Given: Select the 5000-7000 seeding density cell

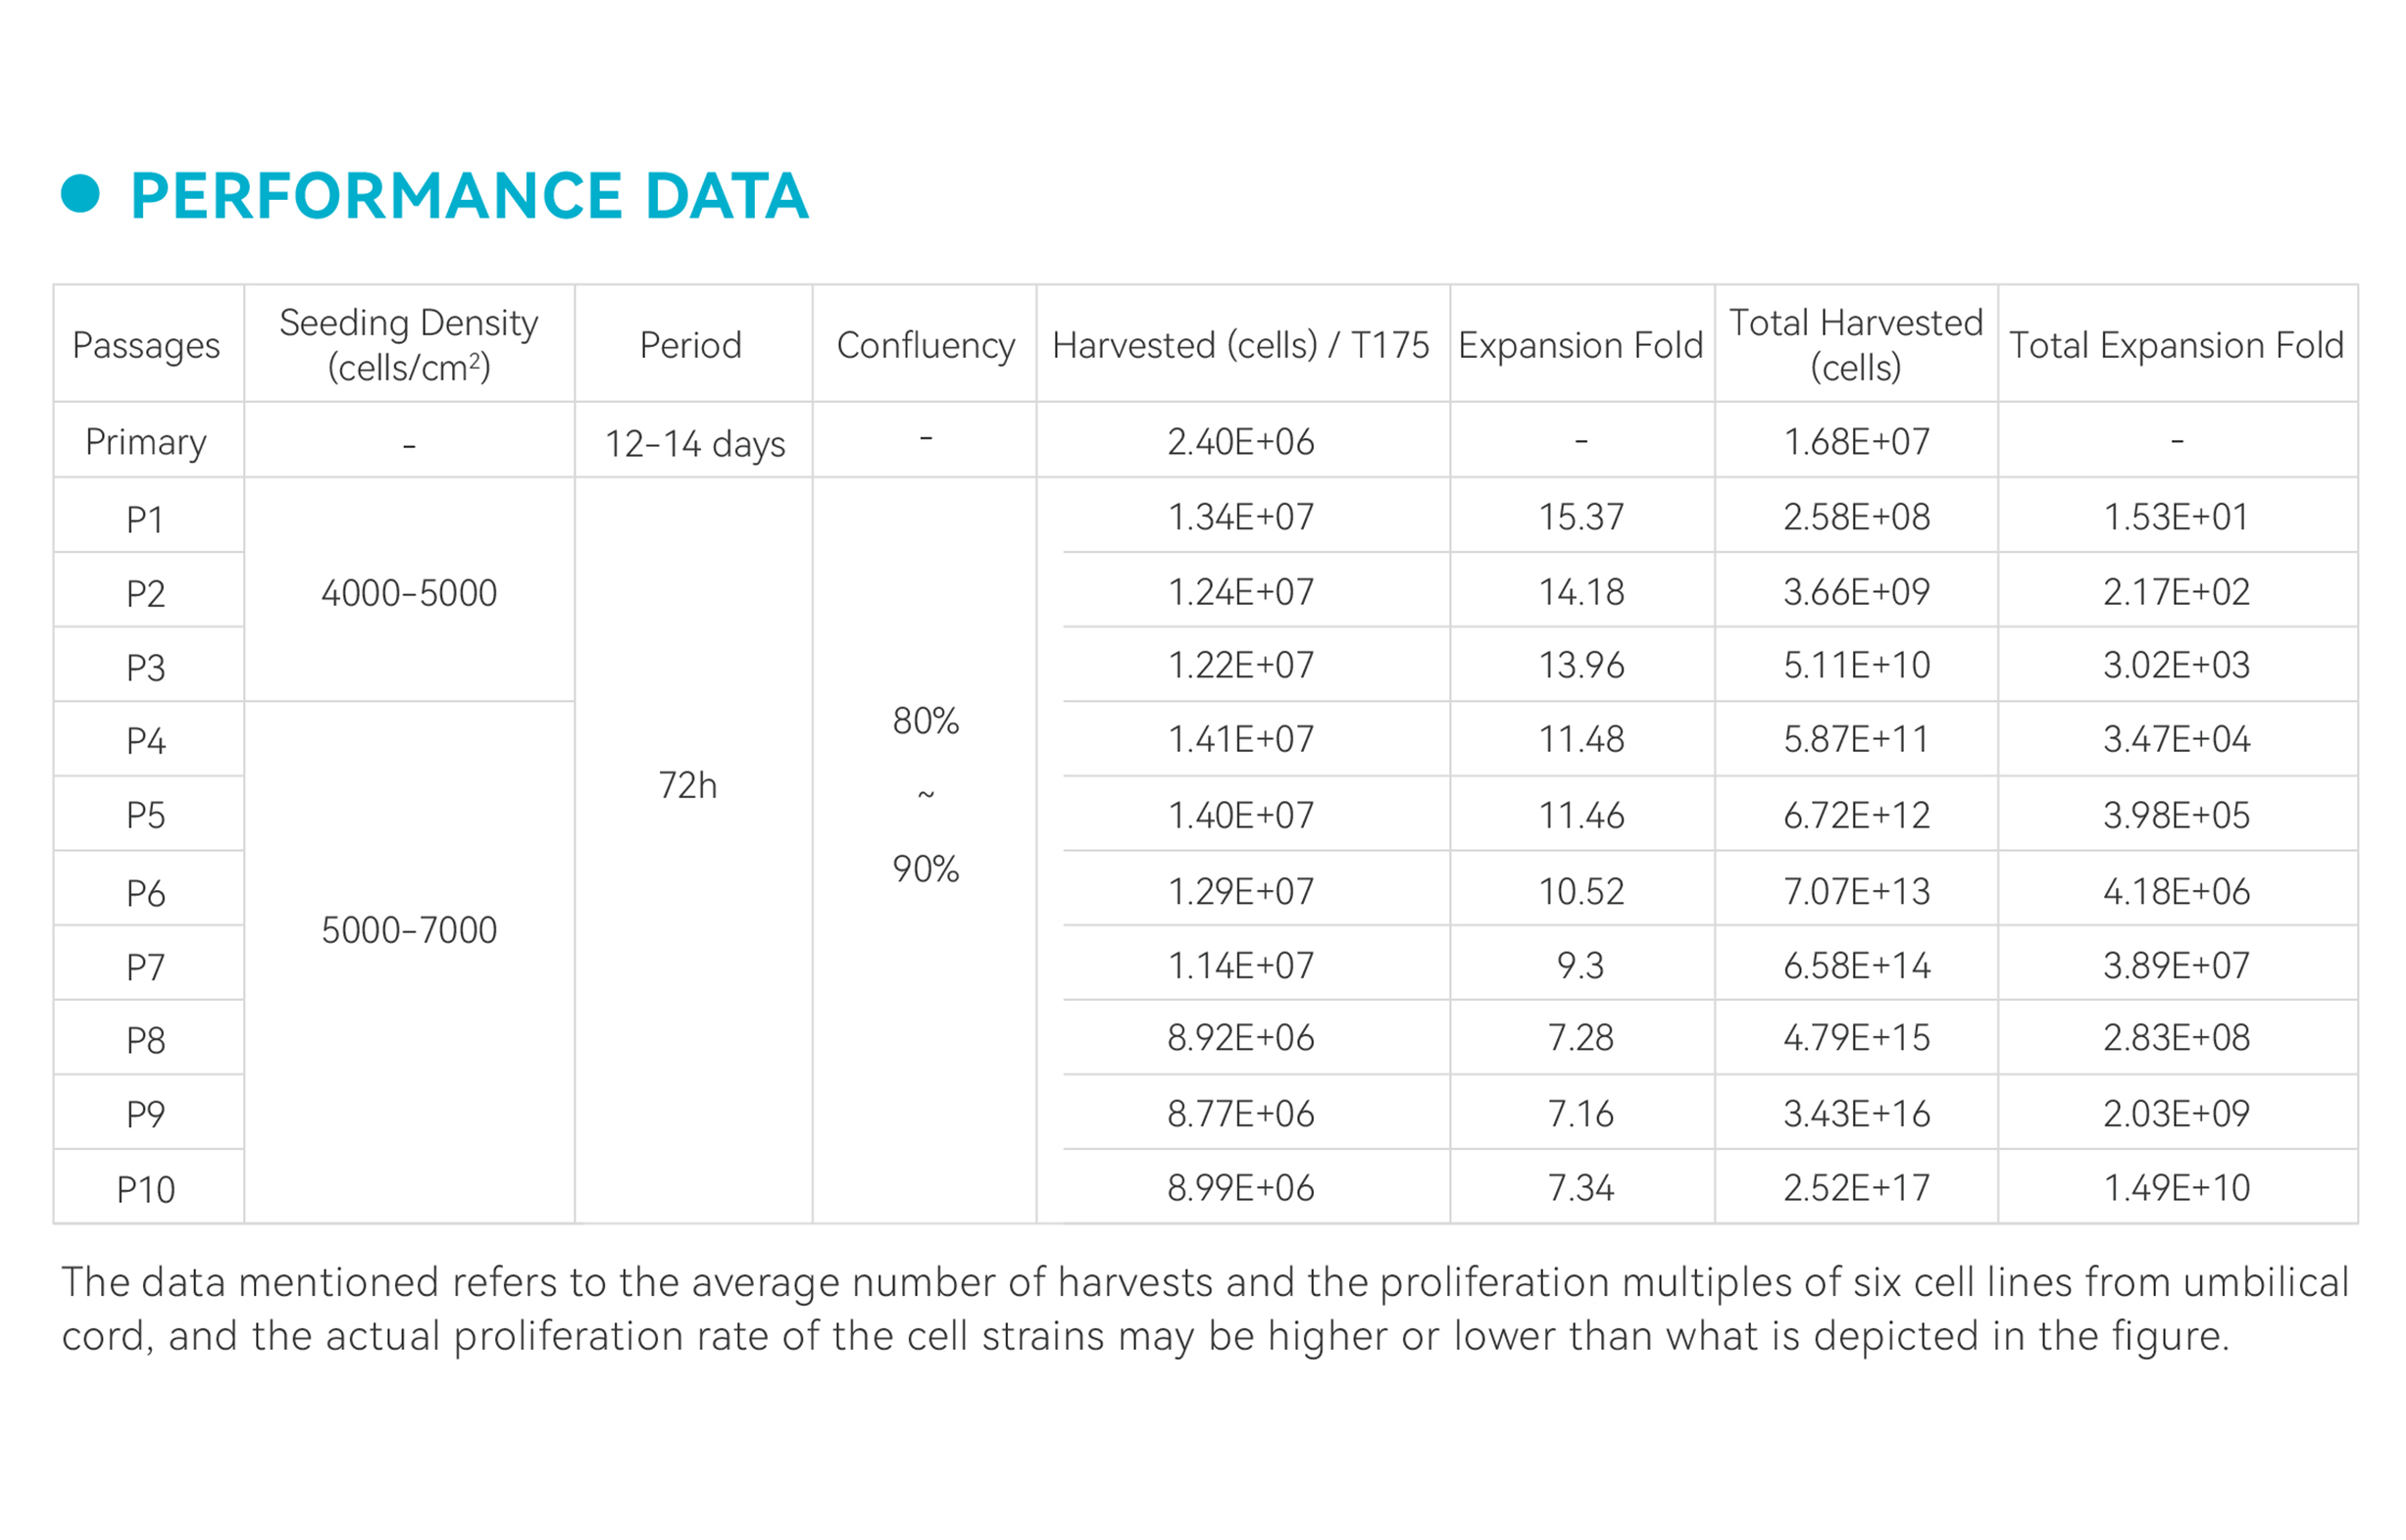Looking at the screenshot, I should 409,930.
